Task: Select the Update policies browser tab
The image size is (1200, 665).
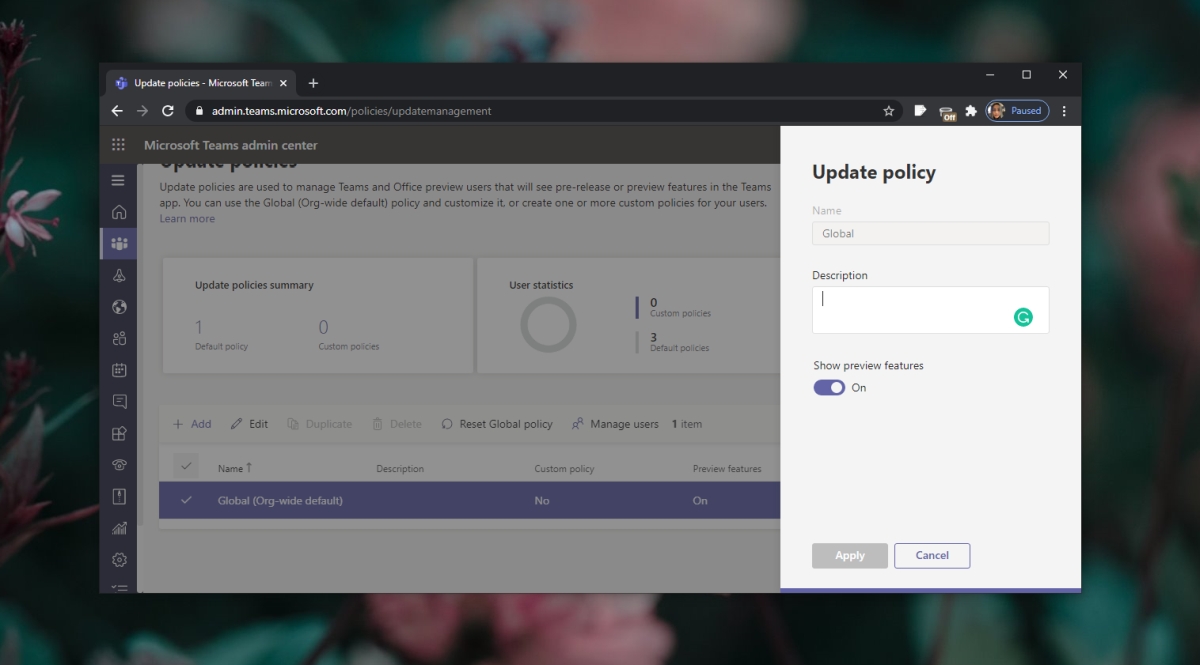Action: coord(200,83)
